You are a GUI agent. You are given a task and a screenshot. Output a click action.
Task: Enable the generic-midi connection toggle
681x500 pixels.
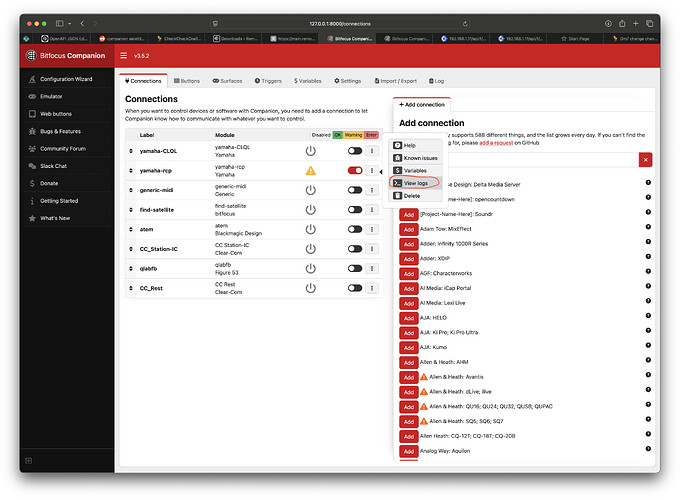[355, 190]
